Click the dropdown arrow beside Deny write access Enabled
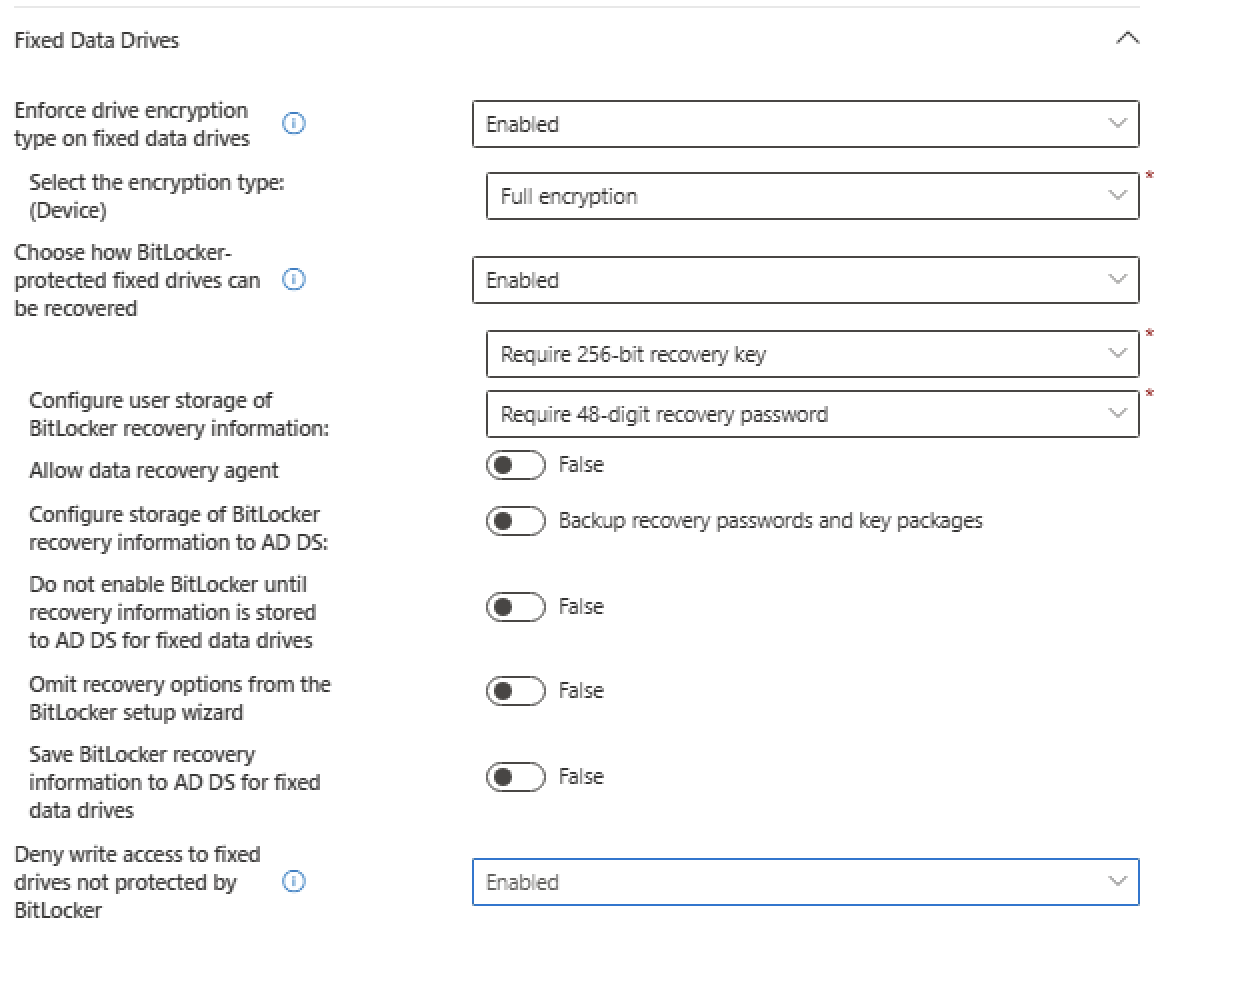This screenshot has width=1244, height=992. click(x=1118, y=883)
